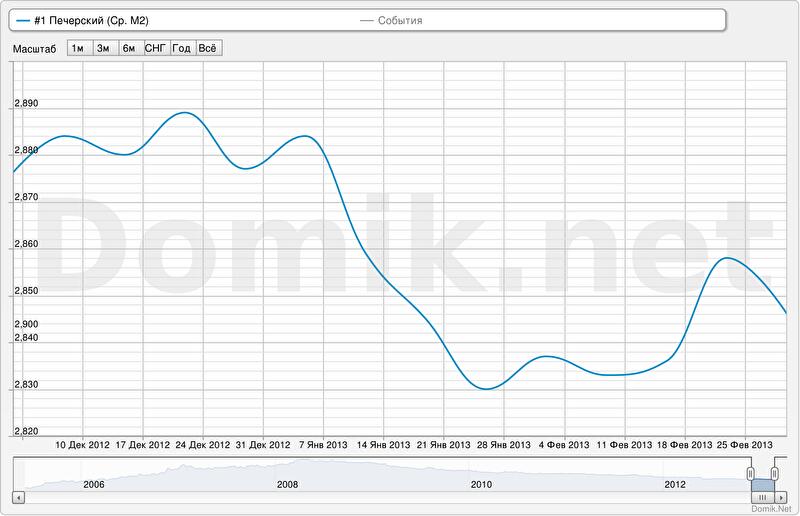Click the line peak near 24 Дек 2012
Screen dimensions: 800x516
click(x=185, y=112)
